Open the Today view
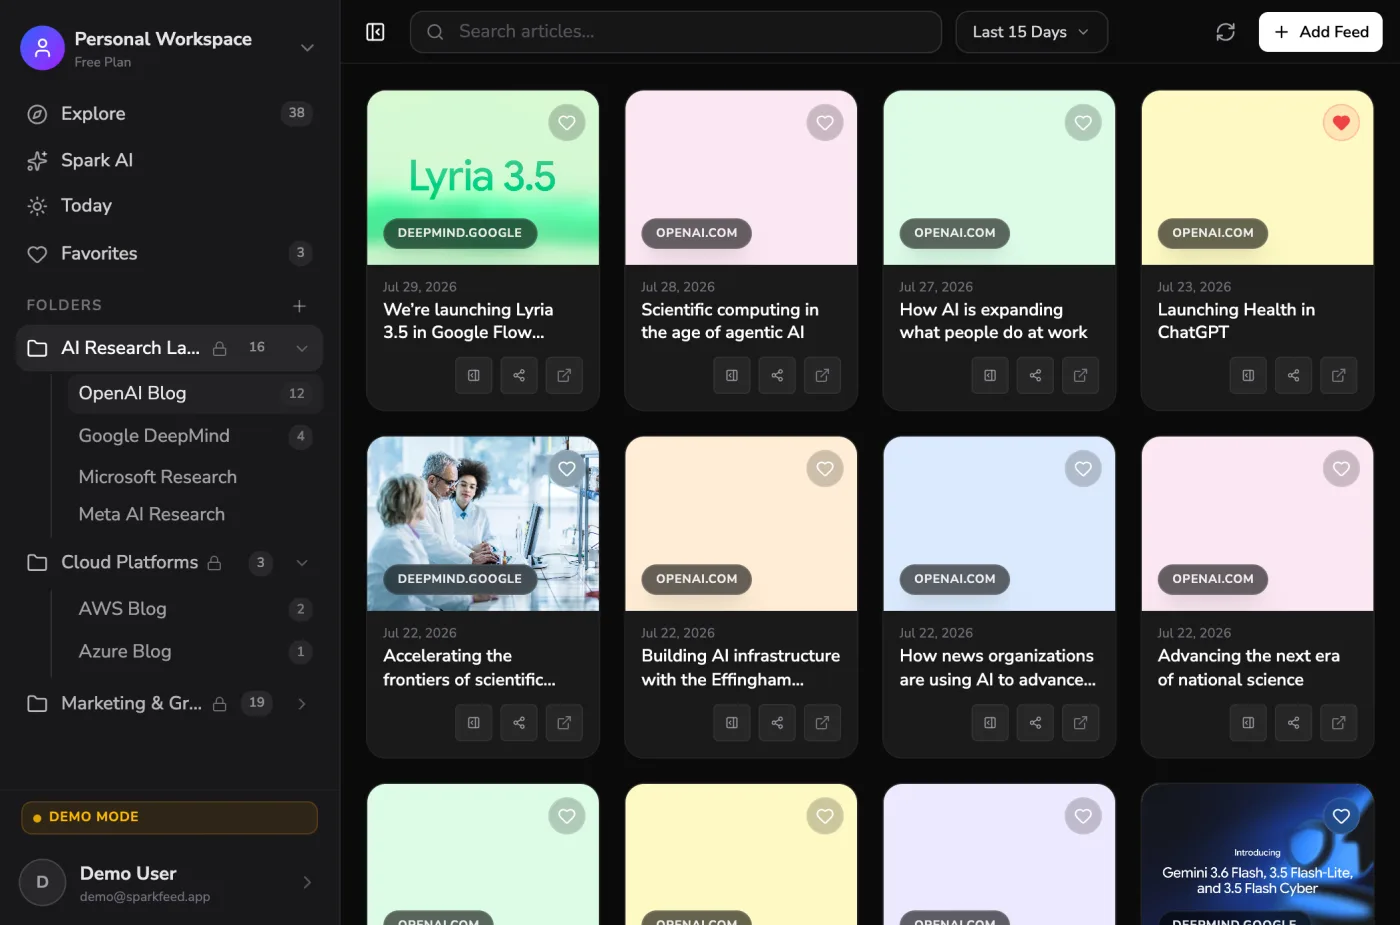 (168, 206)
